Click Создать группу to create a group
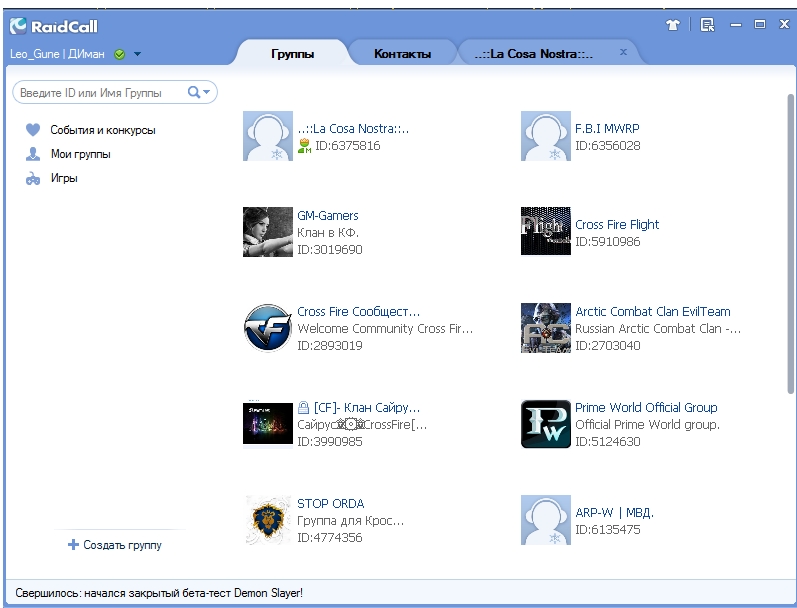 [114, 545]
